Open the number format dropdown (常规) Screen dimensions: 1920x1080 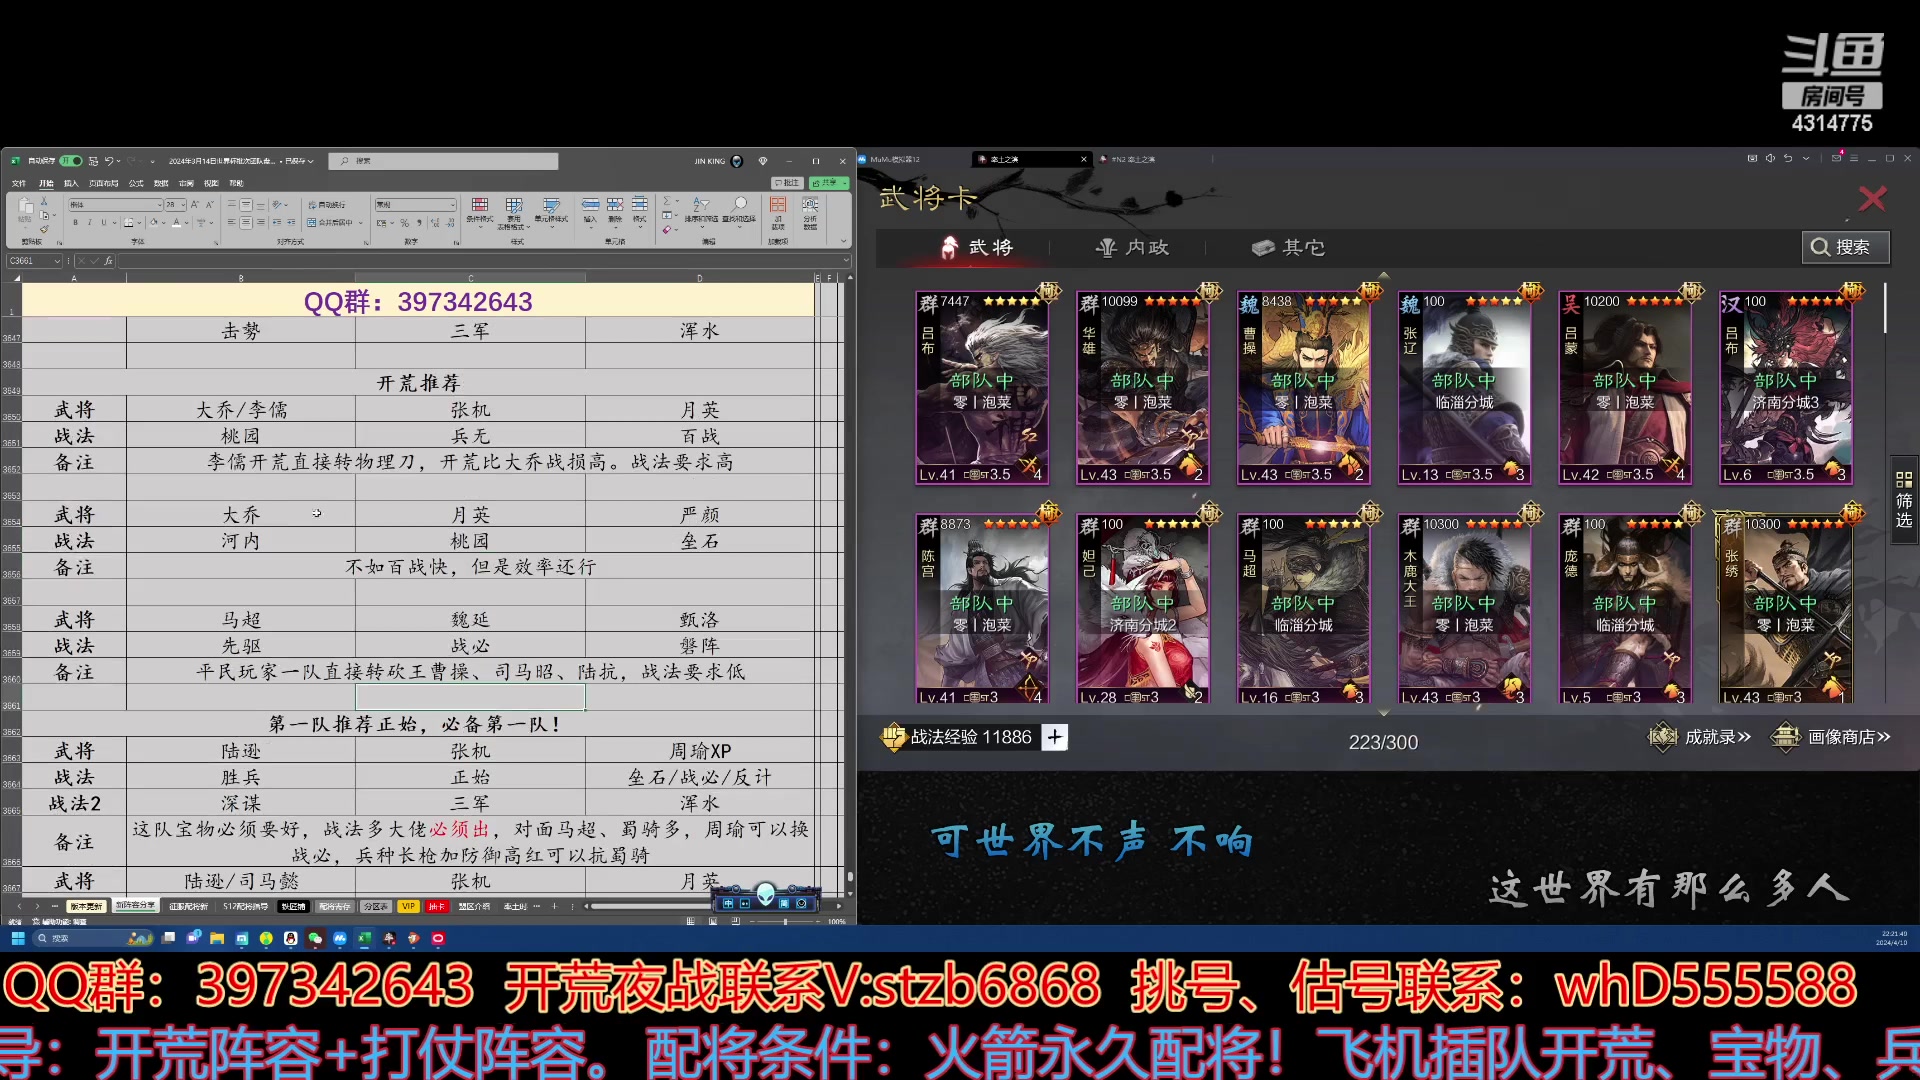point(452,205)
